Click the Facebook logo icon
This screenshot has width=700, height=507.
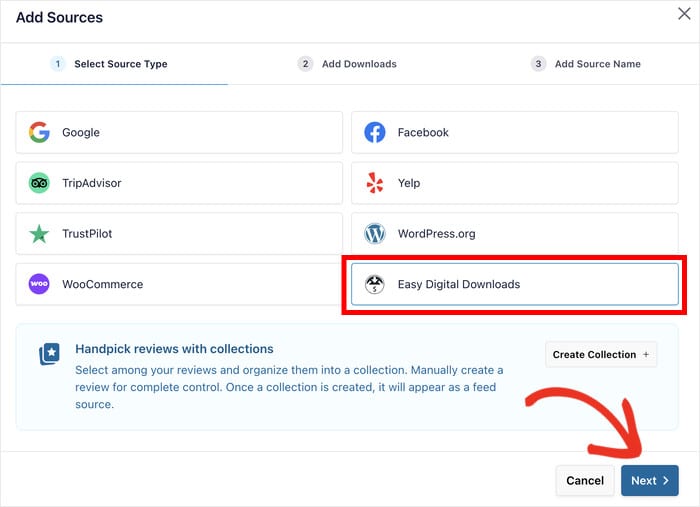pos(375,133)
